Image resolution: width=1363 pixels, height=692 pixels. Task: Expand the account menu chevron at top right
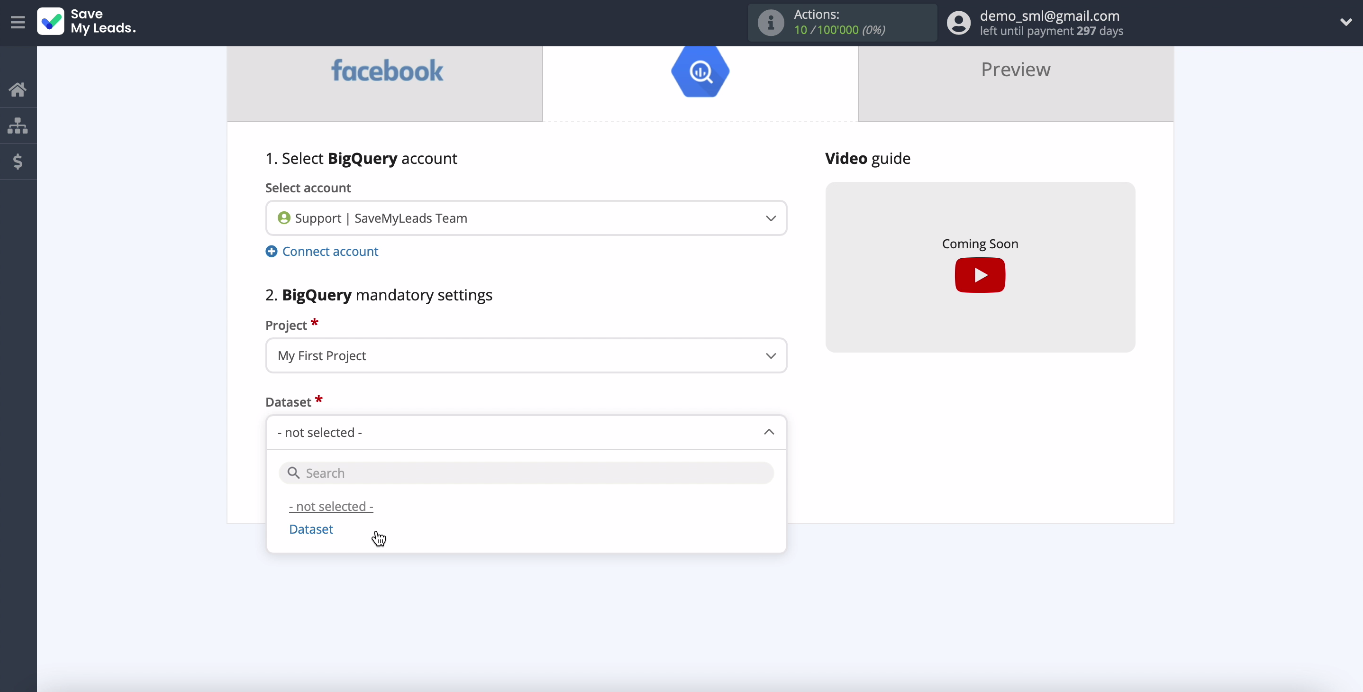point(1346,23)
